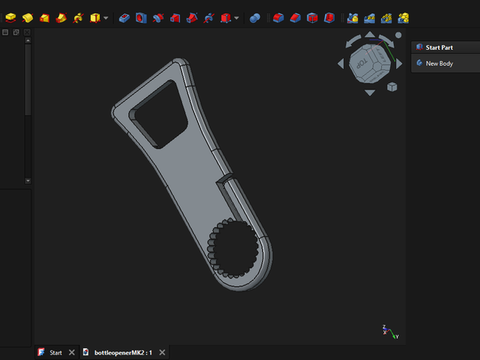Screen dimensions: 480x360
Task: Select the Groove tool
Action: (158, 18)
